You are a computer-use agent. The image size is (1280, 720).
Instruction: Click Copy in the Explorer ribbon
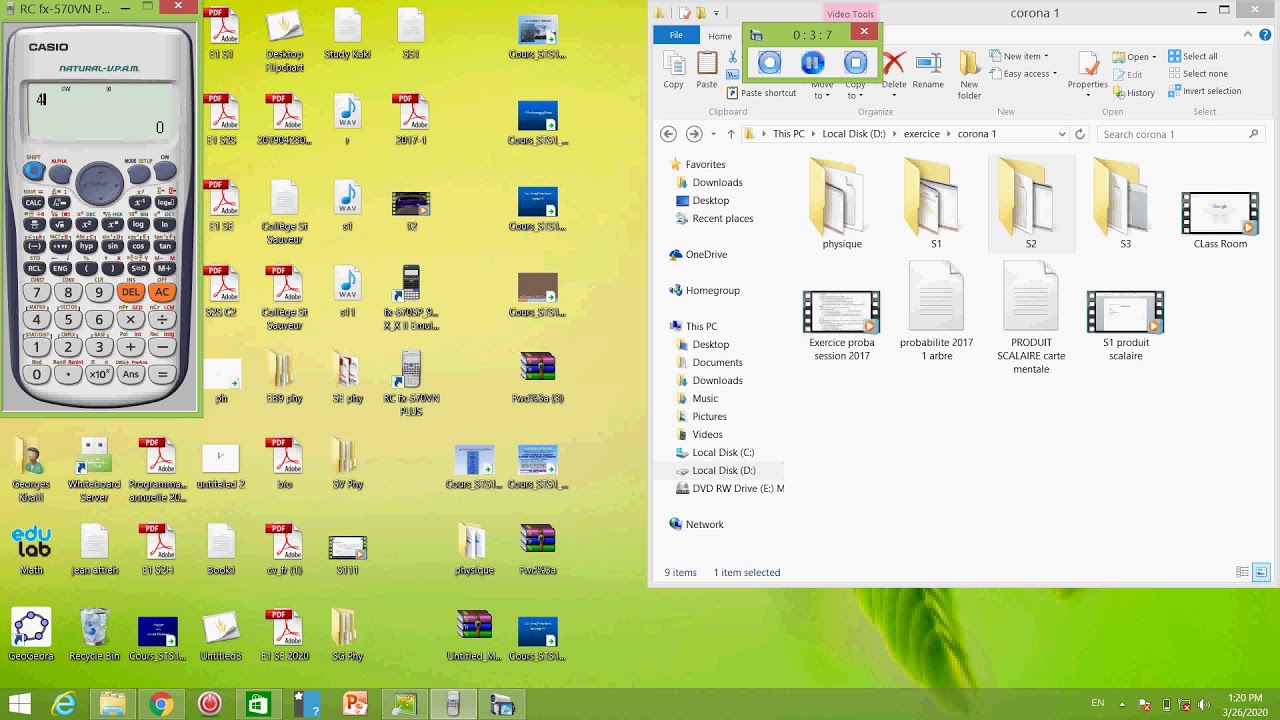pyautogui.click(x=674, y=70)
